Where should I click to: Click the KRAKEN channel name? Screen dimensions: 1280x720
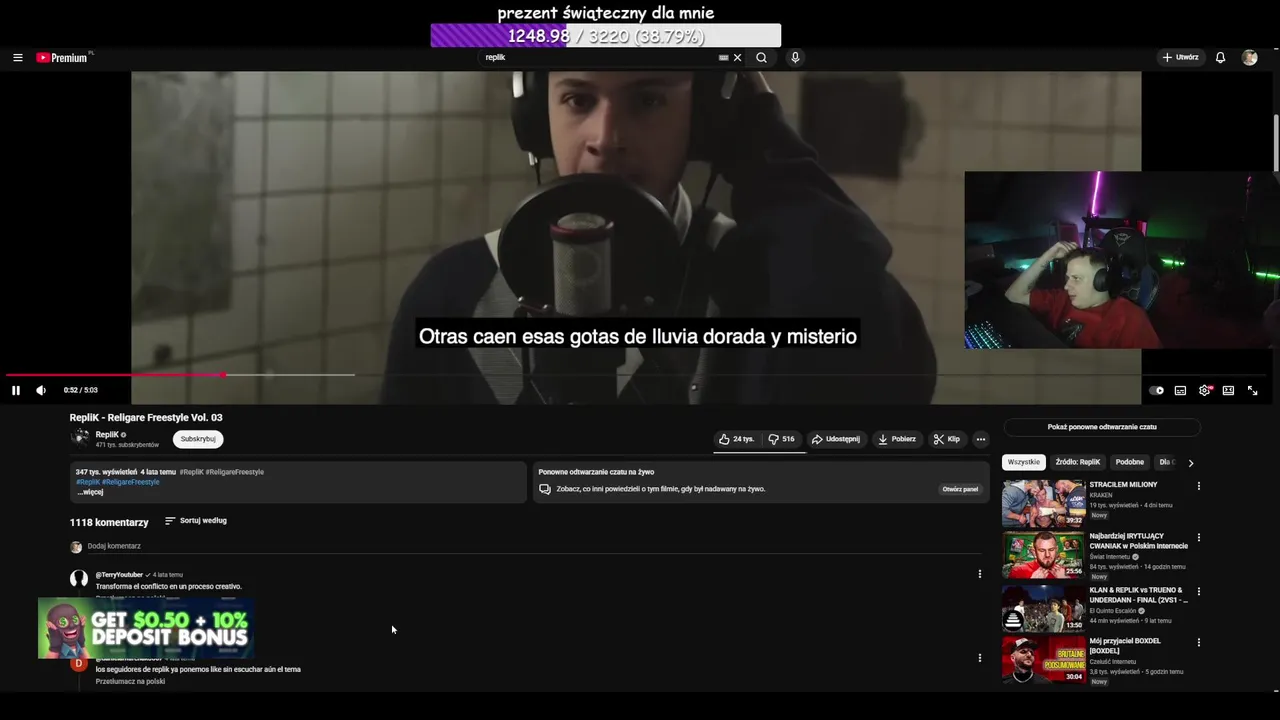[x=1101, y=495]
